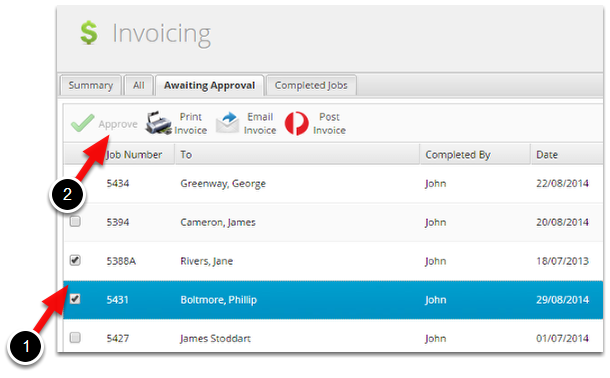
Task: Select the Awaiting Approval tab
Action: pyautogui.click(x=209, y=85)
